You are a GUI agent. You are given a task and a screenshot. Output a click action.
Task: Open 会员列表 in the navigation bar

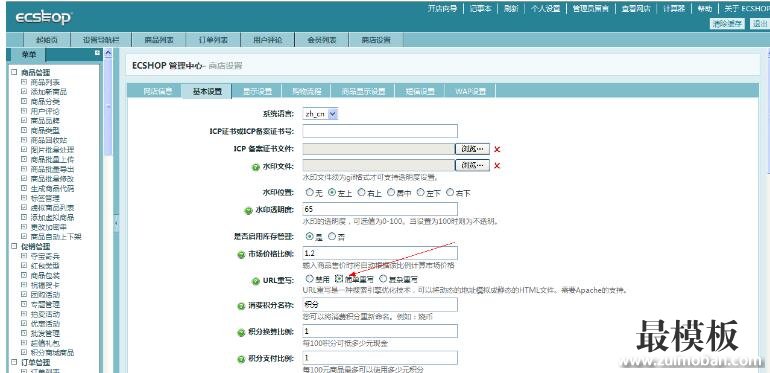(x=322, y=40)
